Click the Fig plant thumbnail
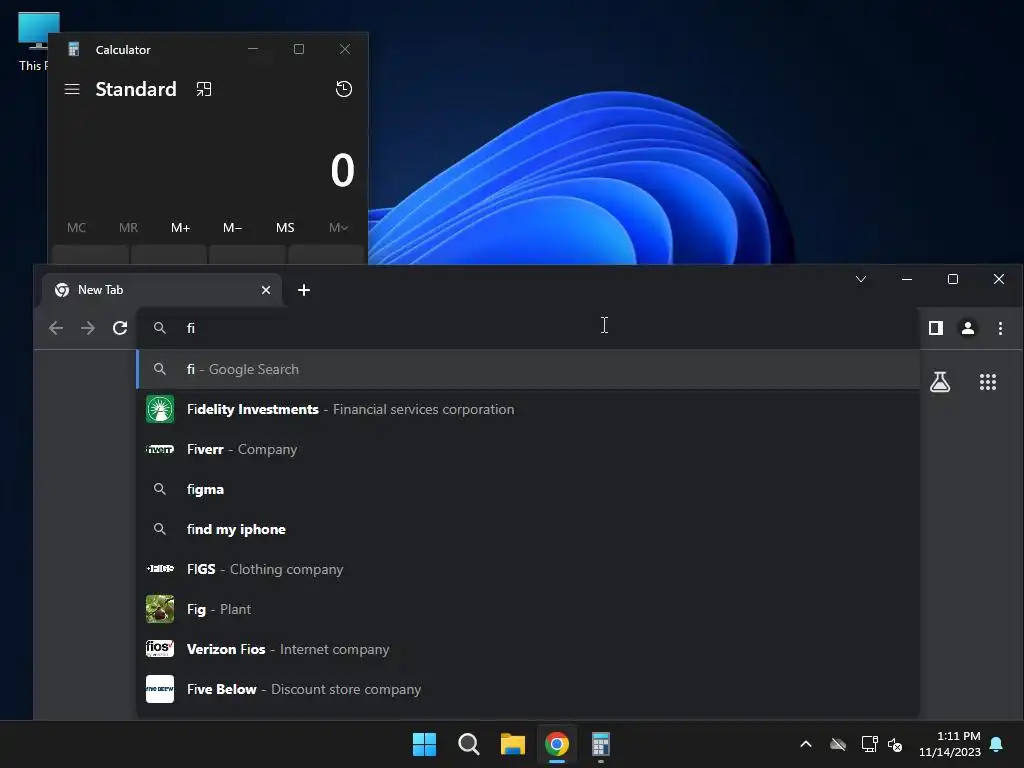 (160, 609)
